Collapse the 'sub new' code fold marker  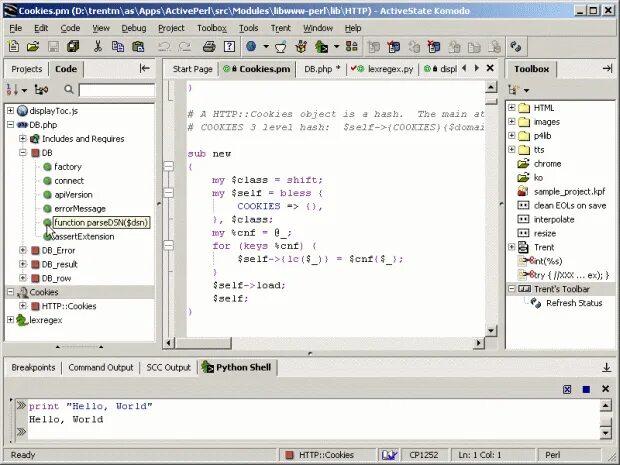pyautogui.click(x=169, y=166)
